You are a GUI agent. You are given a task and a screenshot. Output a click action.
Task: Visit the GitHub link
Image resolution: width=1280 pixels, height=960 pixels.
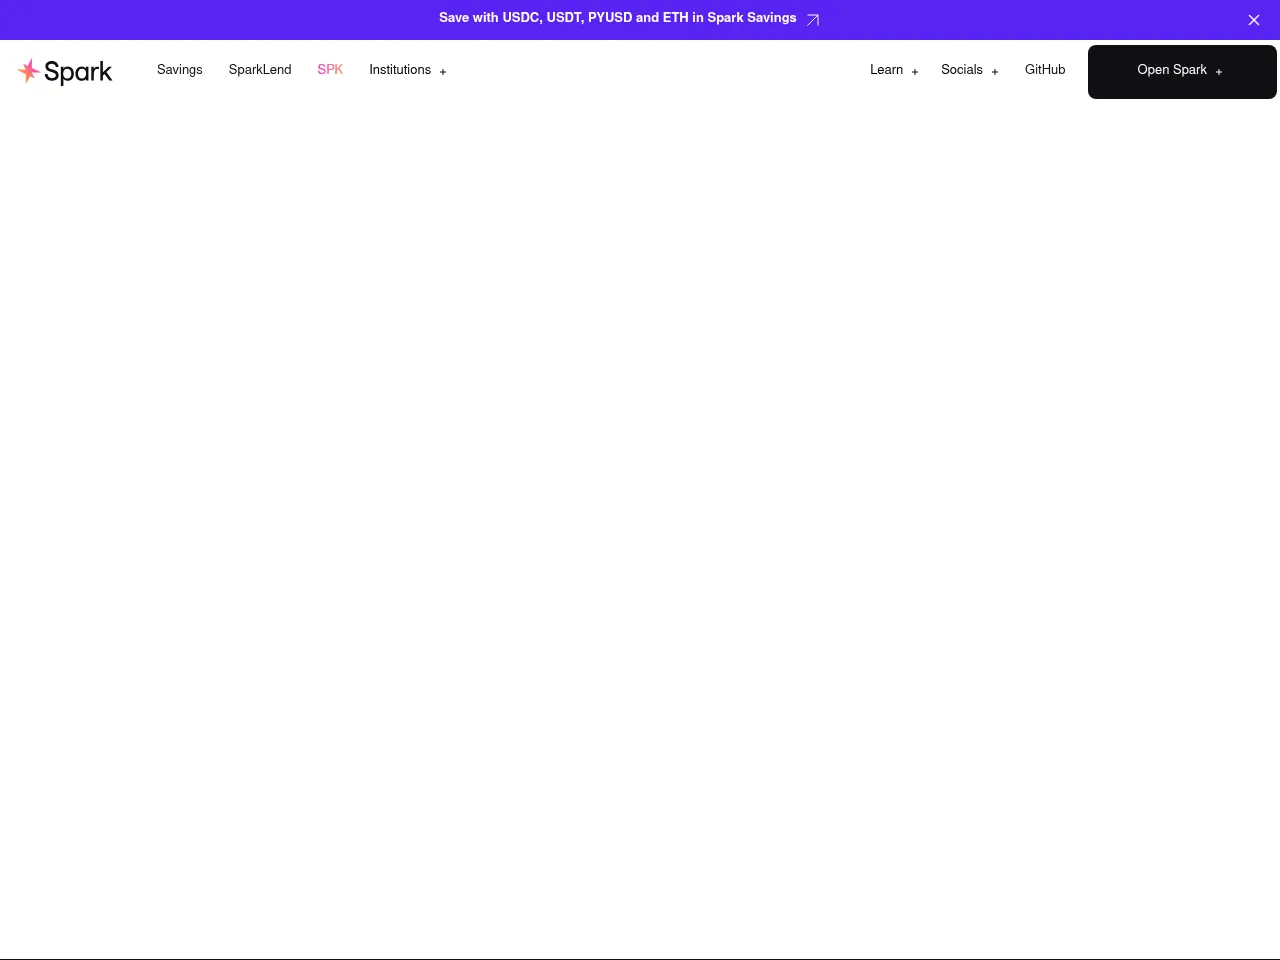coord(1045,70)
